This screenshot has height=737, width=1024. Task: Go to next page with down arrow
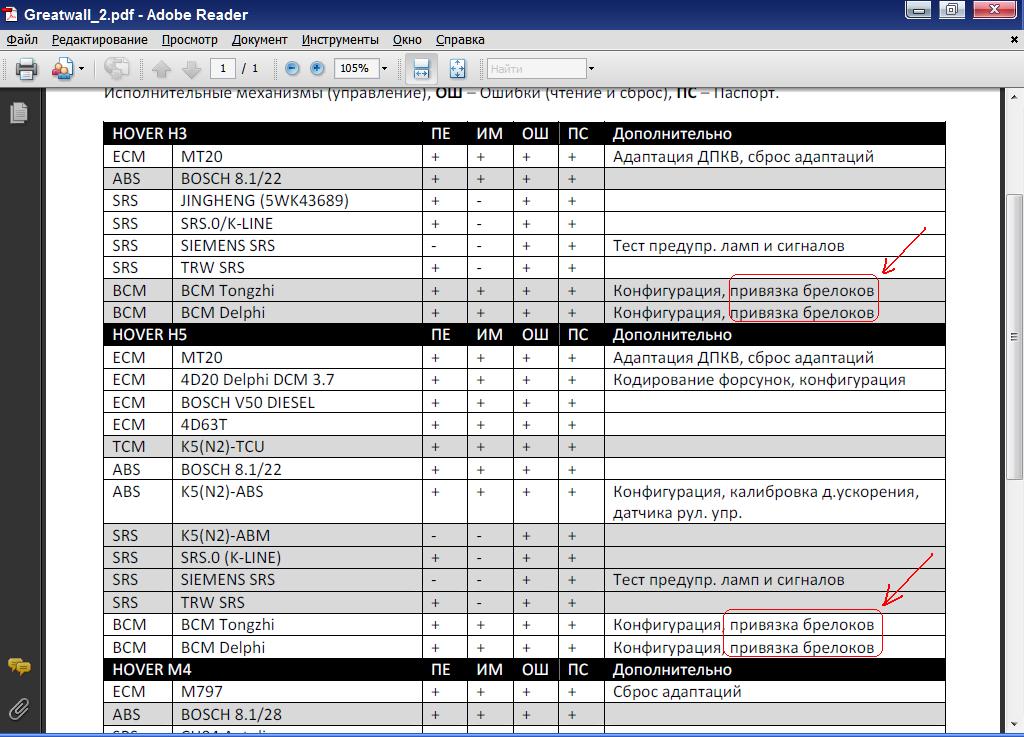click(191, 69)
